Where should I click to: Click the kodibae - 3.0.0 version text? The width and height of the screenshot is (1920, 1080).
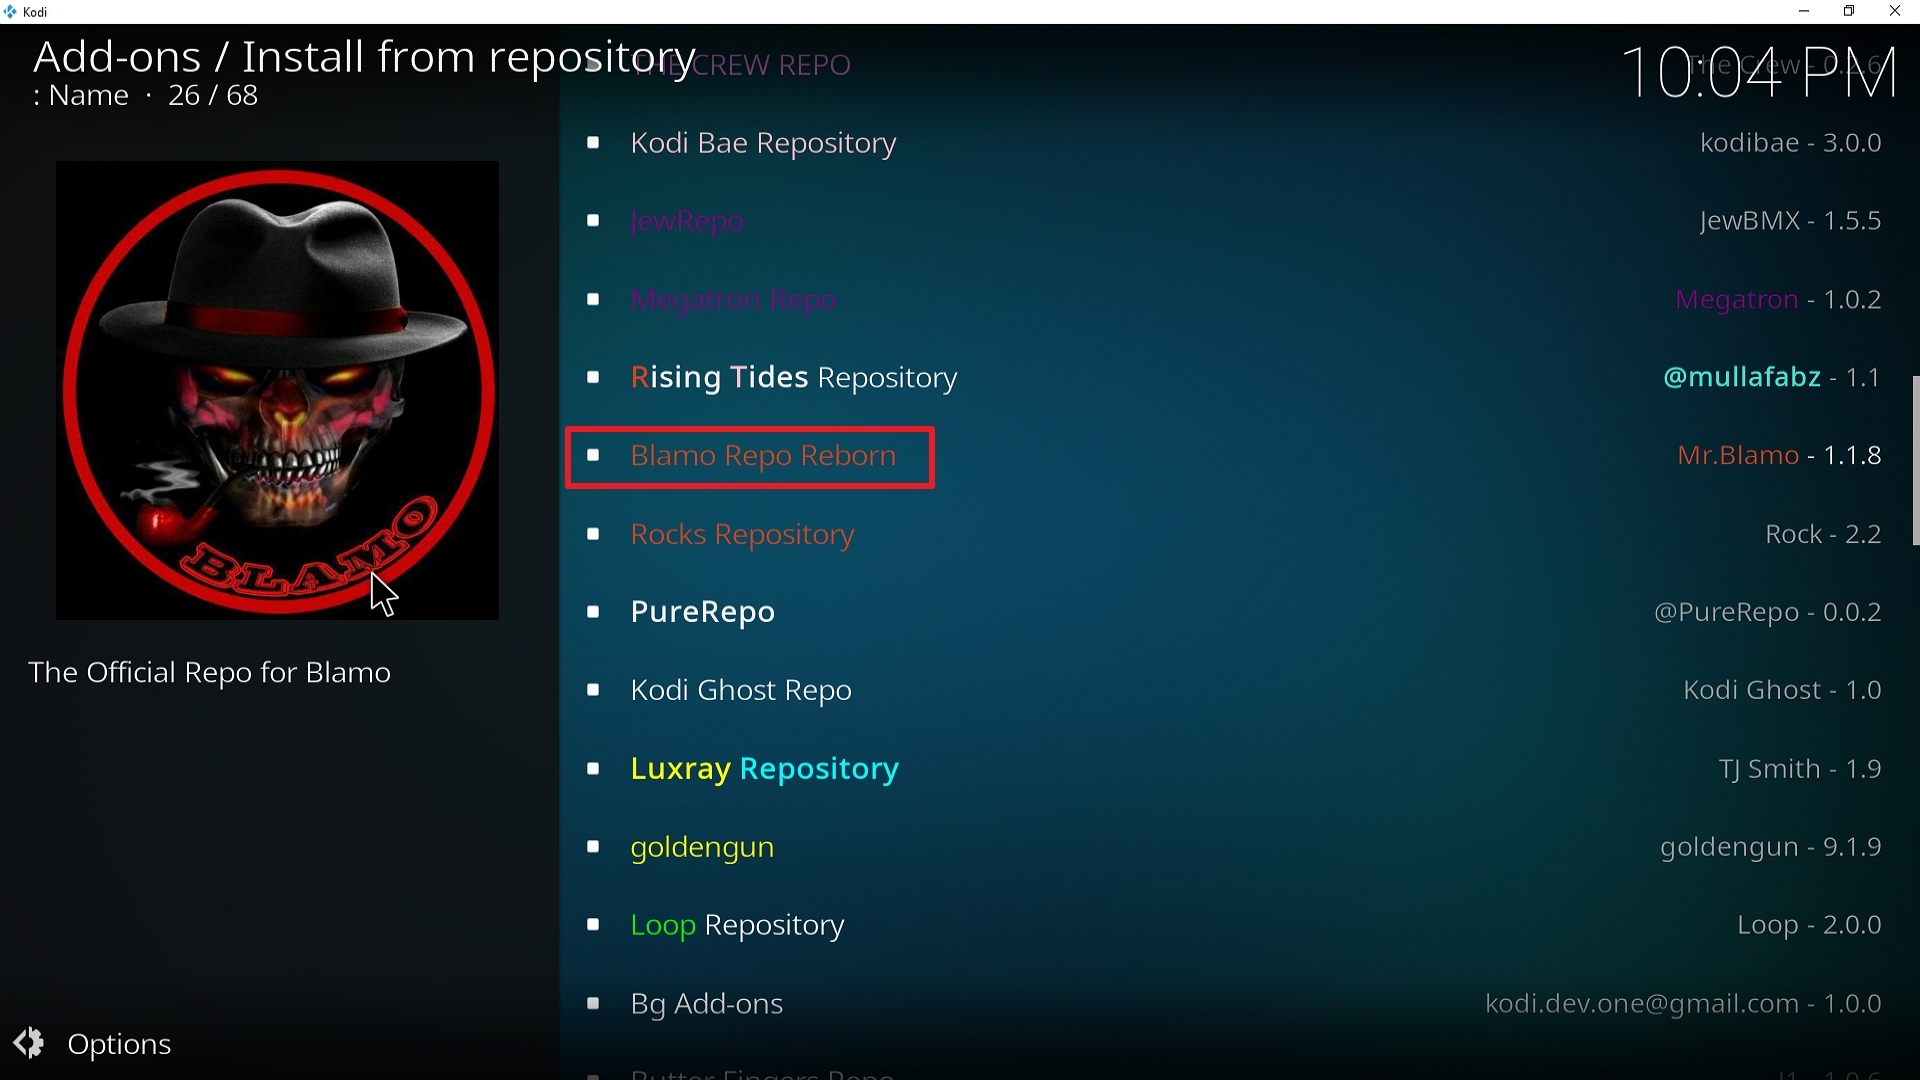(1791, 143)
